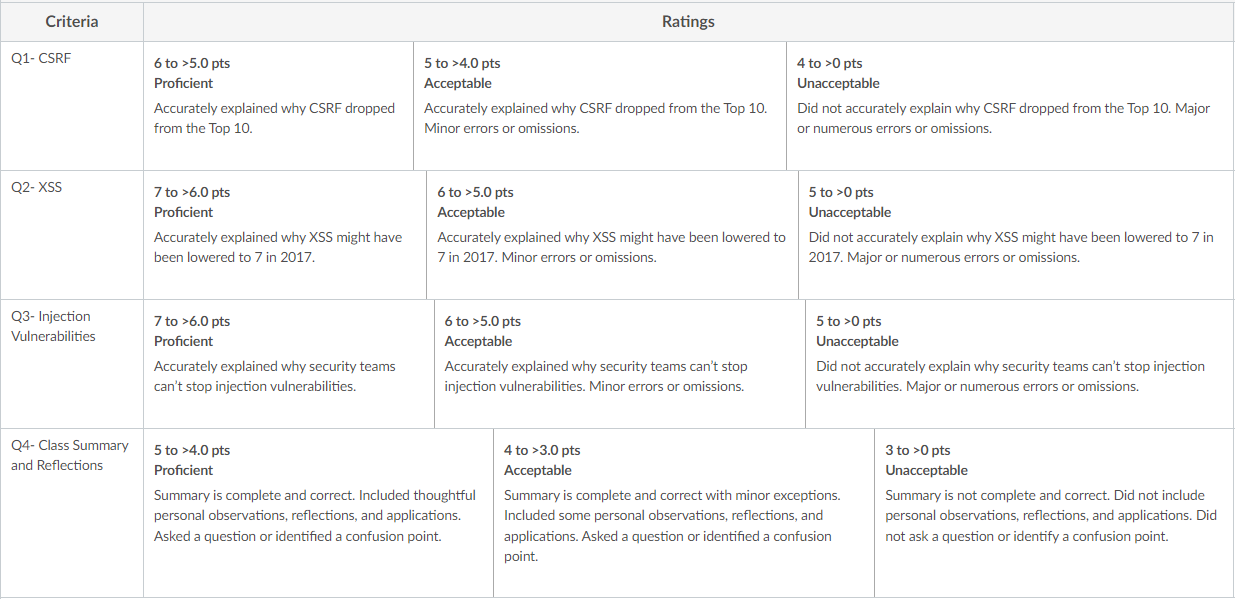Screen dimensions: 1235x599
Task: Choose Q4 Proficient 5 to >4.0 pts rating
Action: pyautogui.click(x=318, y=513)
